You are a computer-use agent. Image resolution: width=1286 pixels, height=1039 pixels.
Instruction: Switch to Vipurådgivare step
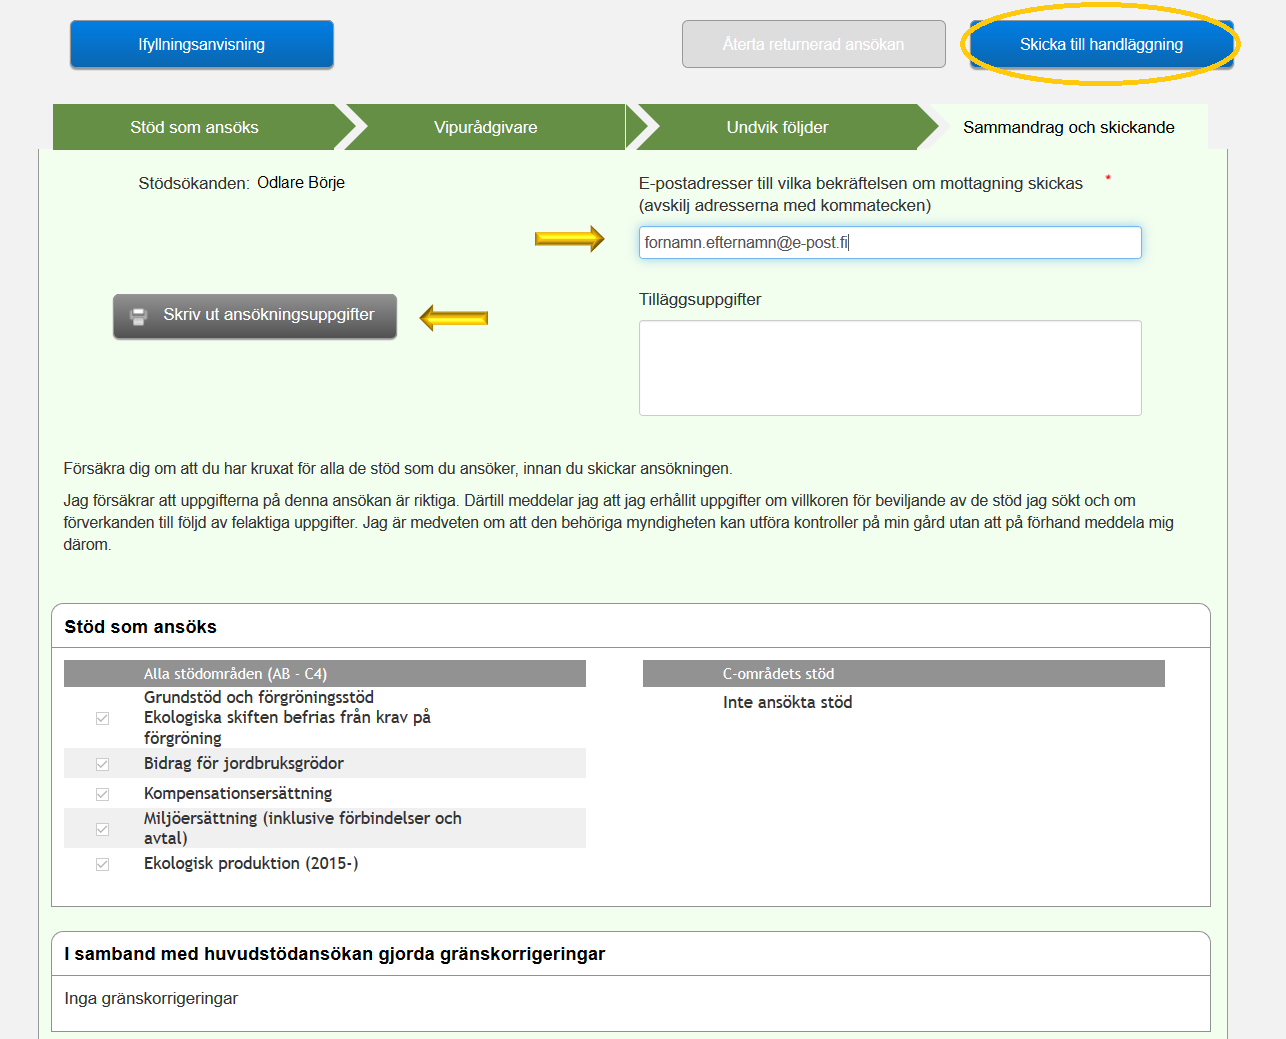(x=486, y=127)
